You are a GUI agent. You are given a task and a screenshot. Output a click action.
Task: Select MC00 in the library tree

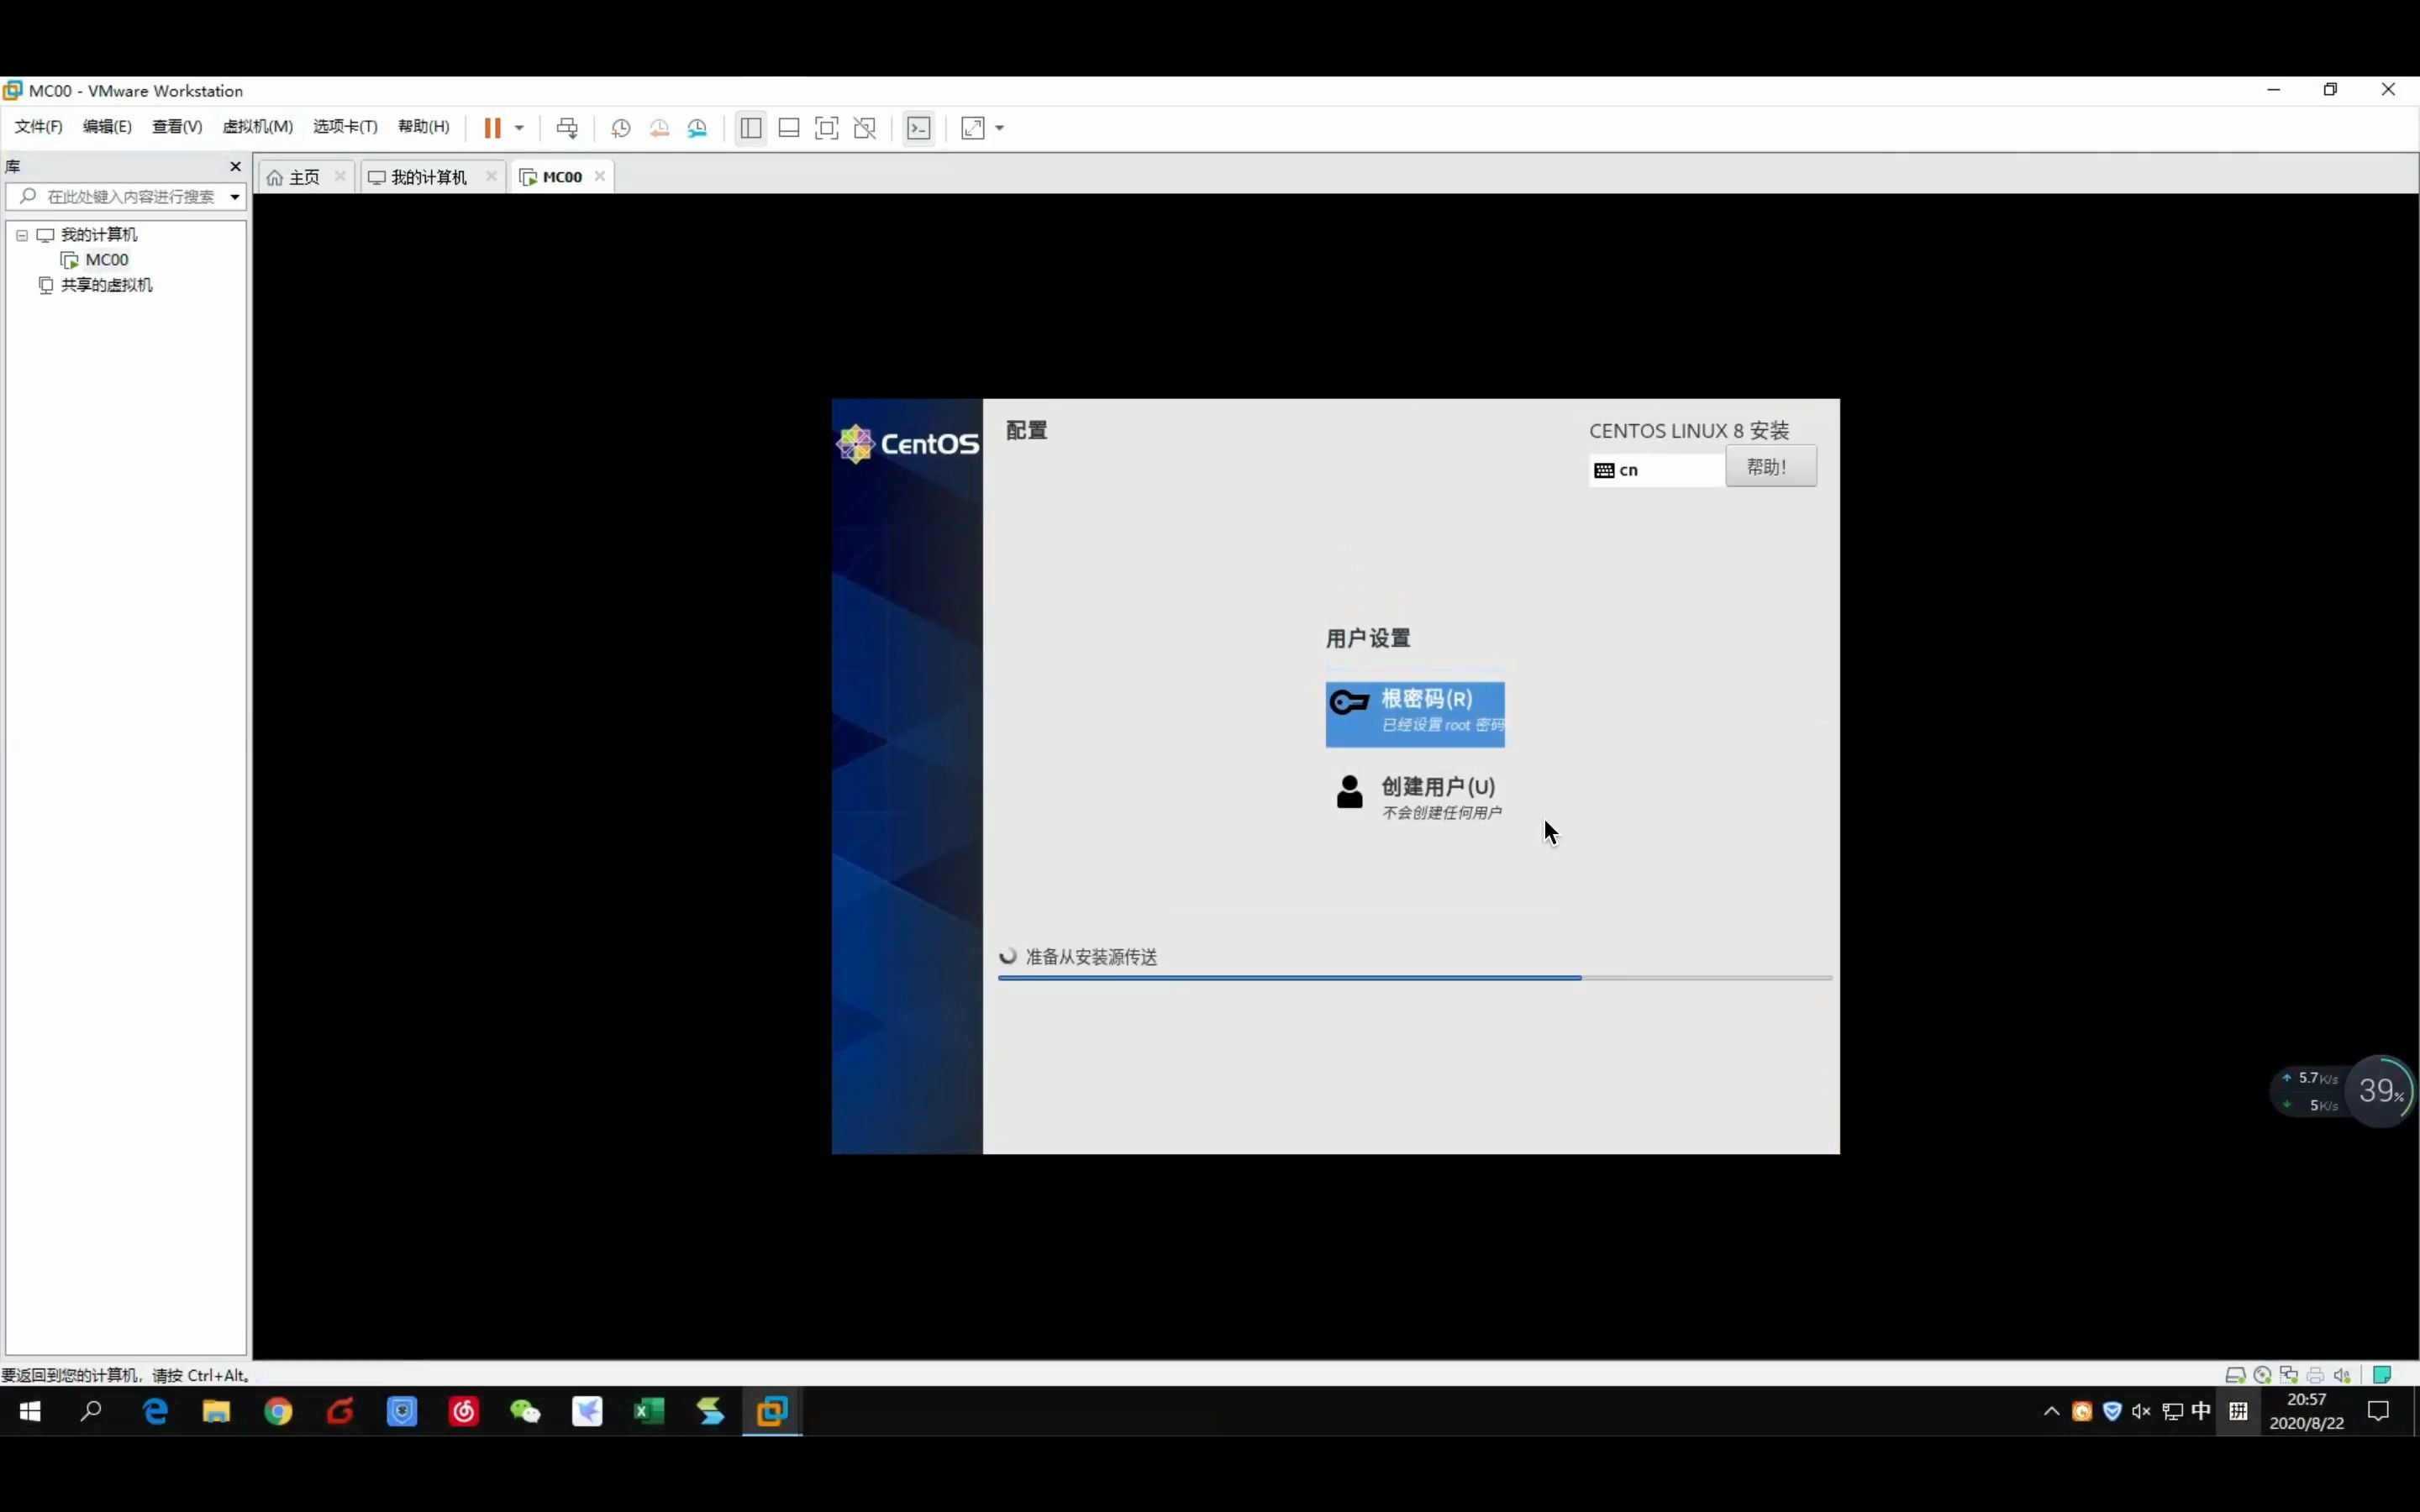107,260
